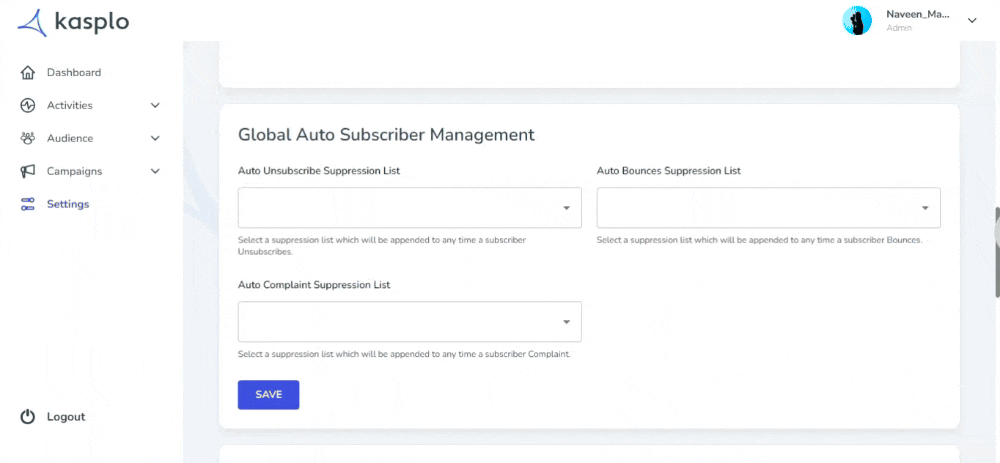This screenshot has height=463, width=1000.
Task: Click the kasplo logo icon
Action: pos(33,22)
